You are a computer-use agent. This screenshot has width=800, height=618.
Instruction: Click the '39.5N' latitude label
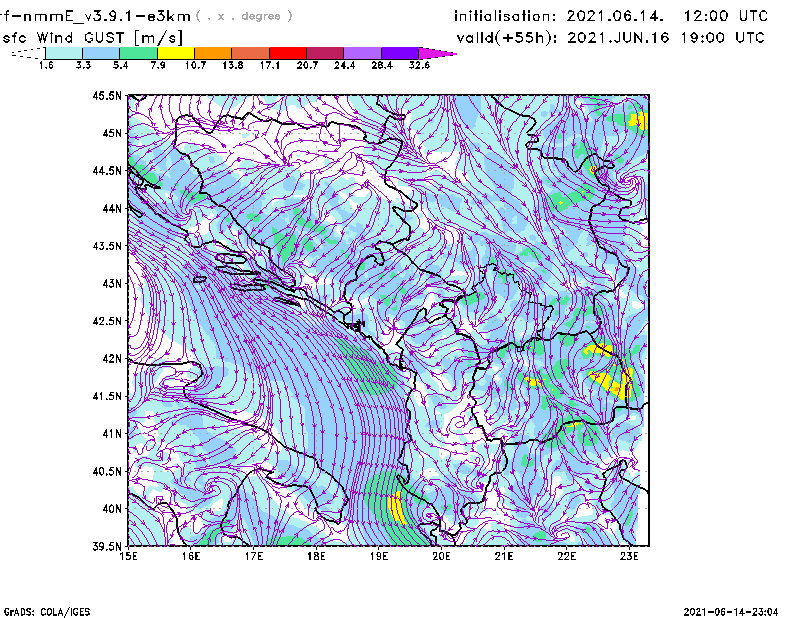(107, 546)
